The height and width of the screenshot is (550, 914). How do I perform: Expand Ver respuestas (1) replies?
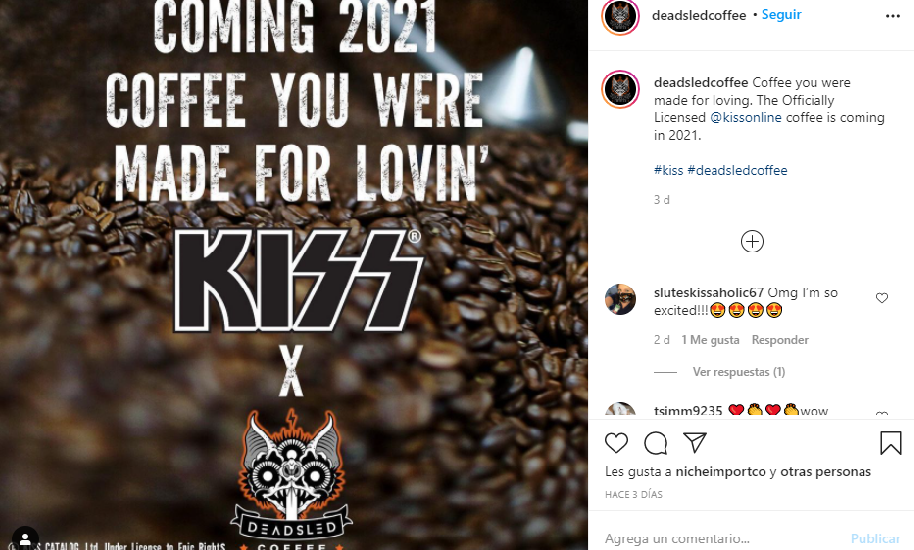coord(739,372)
